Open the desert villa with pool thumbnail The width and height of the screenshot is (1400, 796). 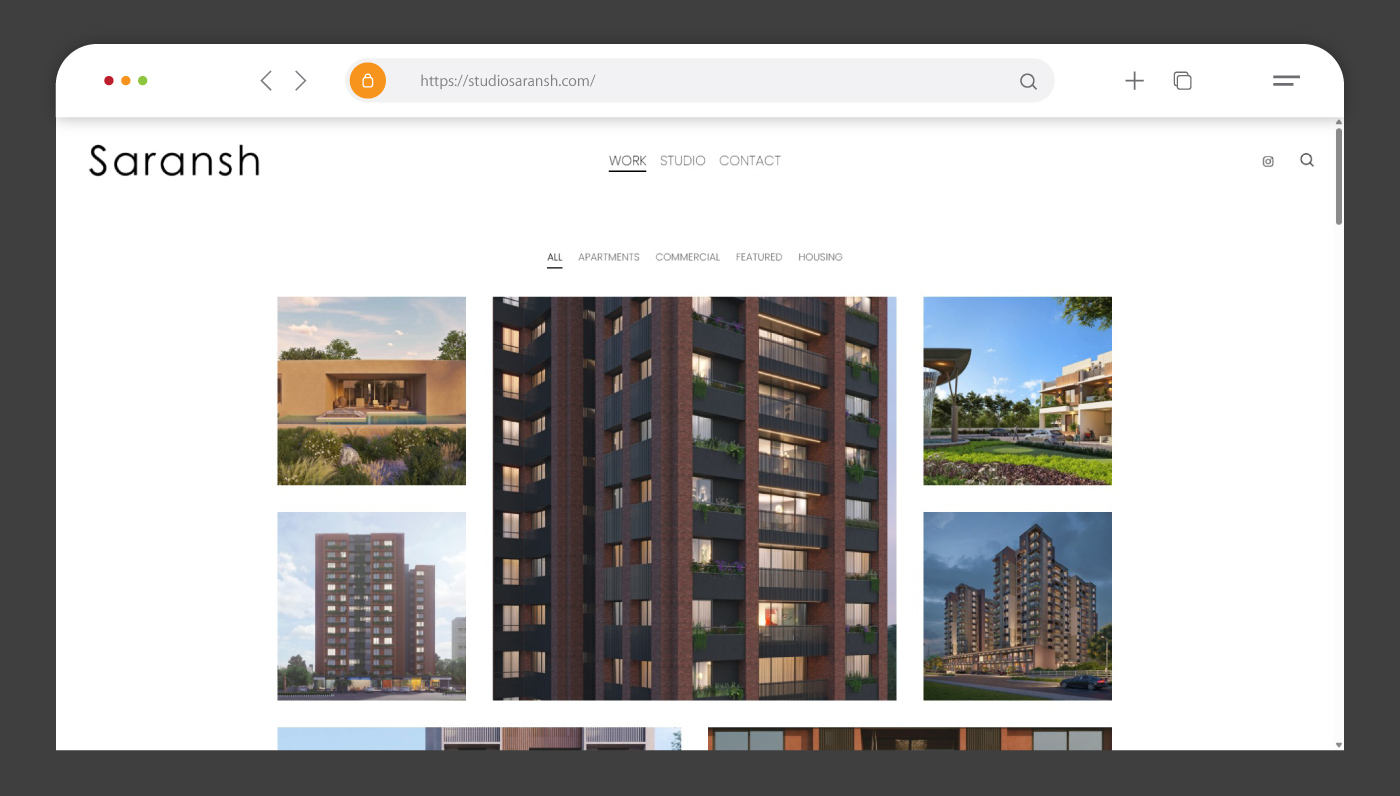tap(372, 391)
